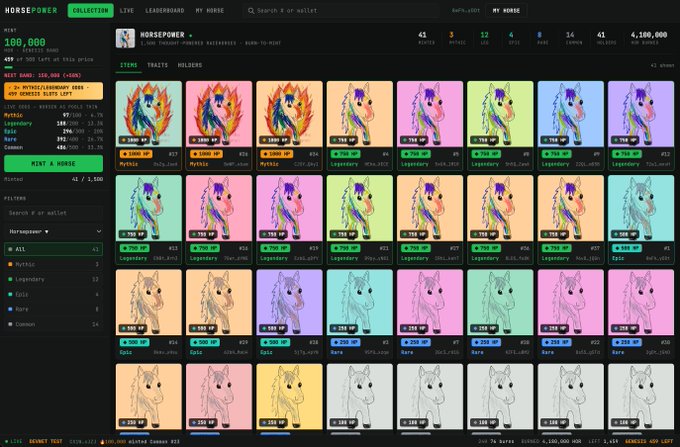Click the orange Genesis slots left banner

pyautogui.click(x=53, y=91)
